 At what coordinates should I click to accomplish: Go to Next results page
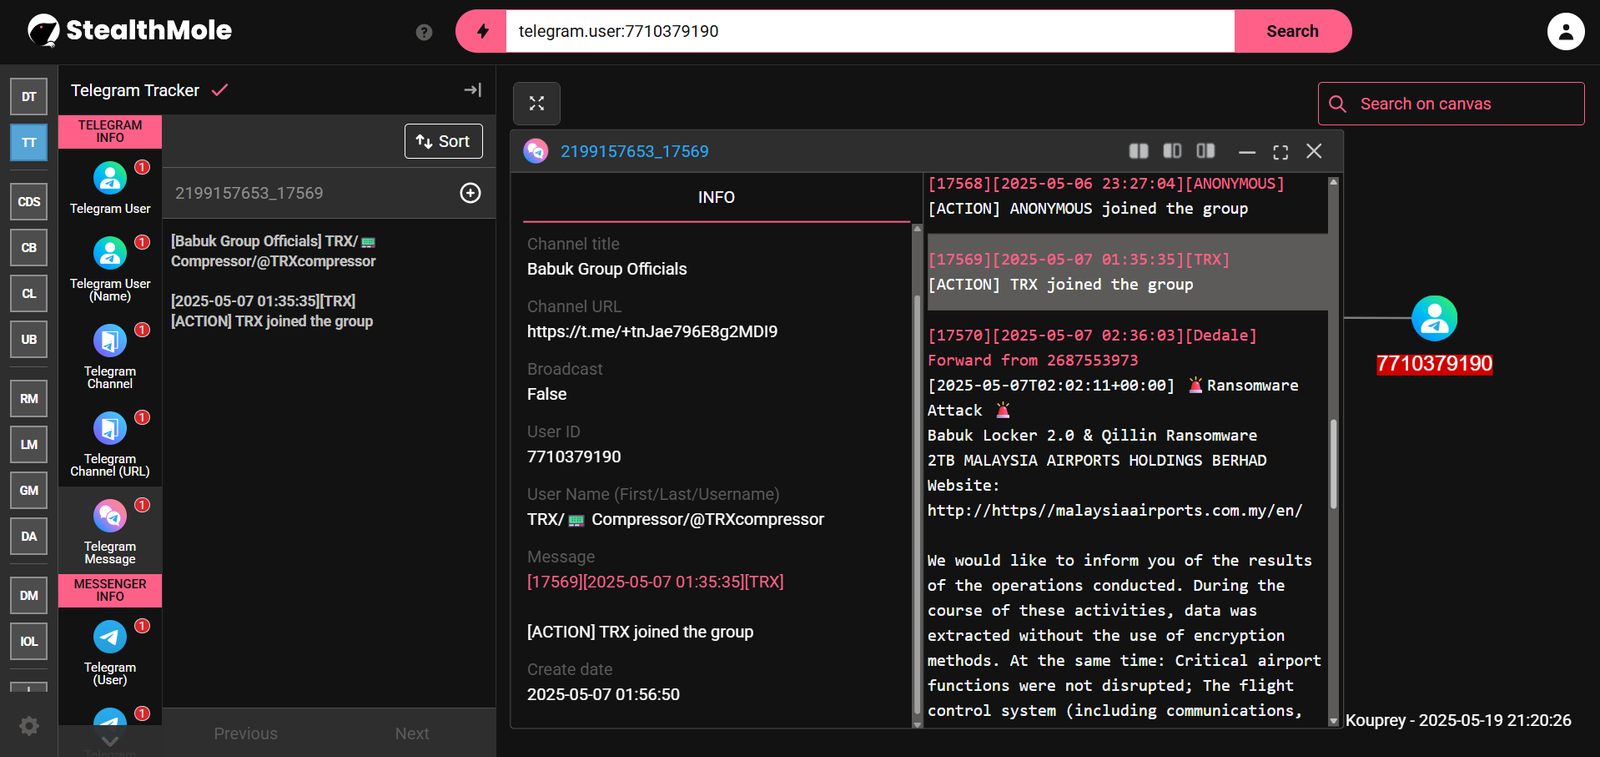pyautogui.click(x=412, y=734)
